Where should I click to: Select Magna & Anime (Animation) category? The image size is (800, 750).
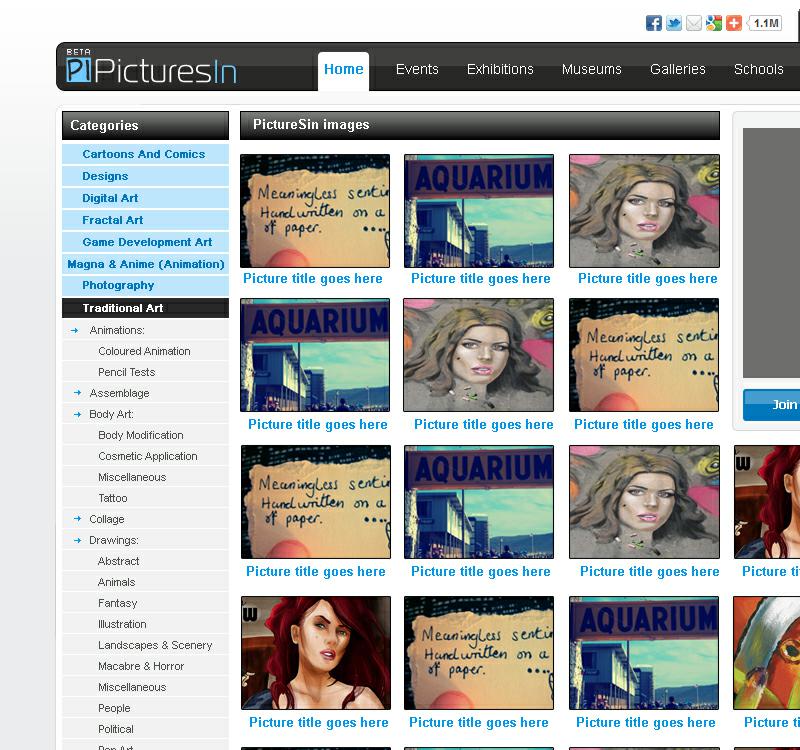pos(145,264)
